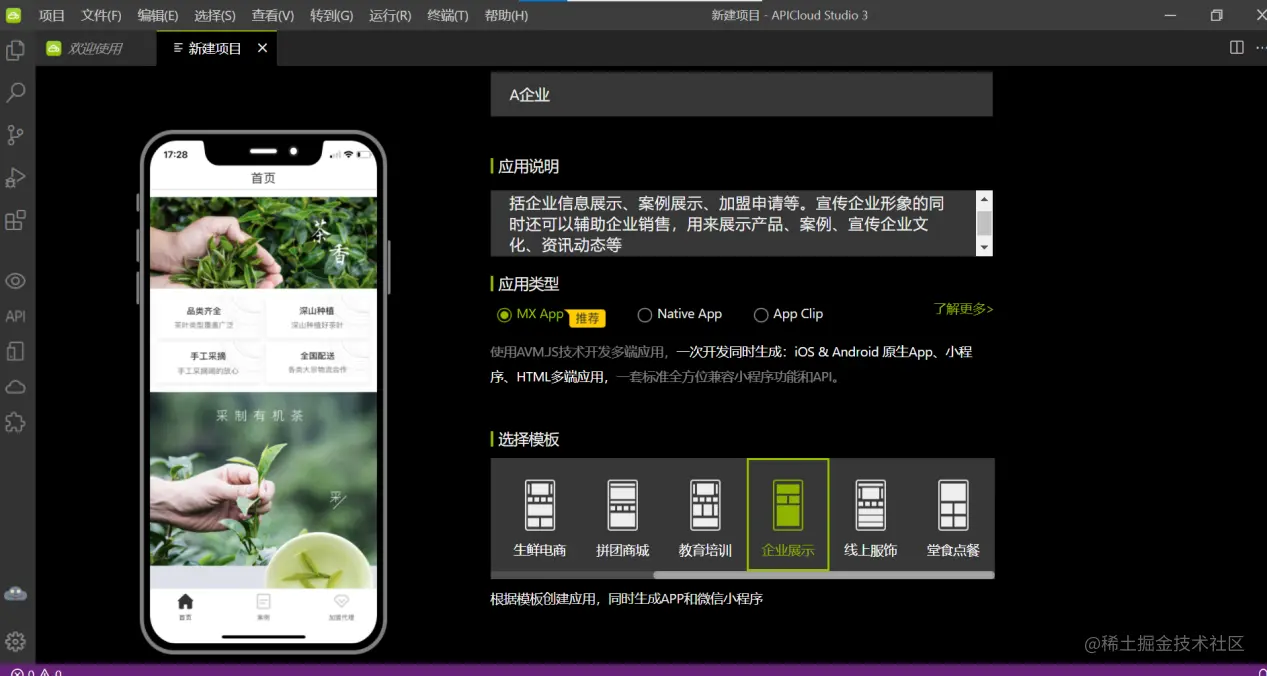Click the 应用说明 textarea scrollbar up arrow
Screen dimensions: 1267x676
983,197
